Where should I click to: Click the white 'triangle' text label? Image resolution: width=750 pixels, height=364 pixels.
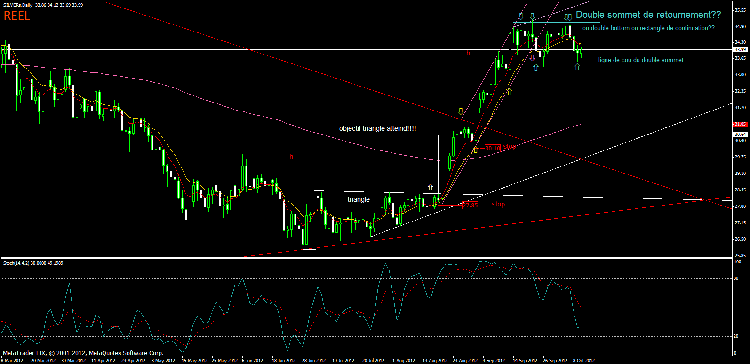pyautogui.click(x=359, y=199)
